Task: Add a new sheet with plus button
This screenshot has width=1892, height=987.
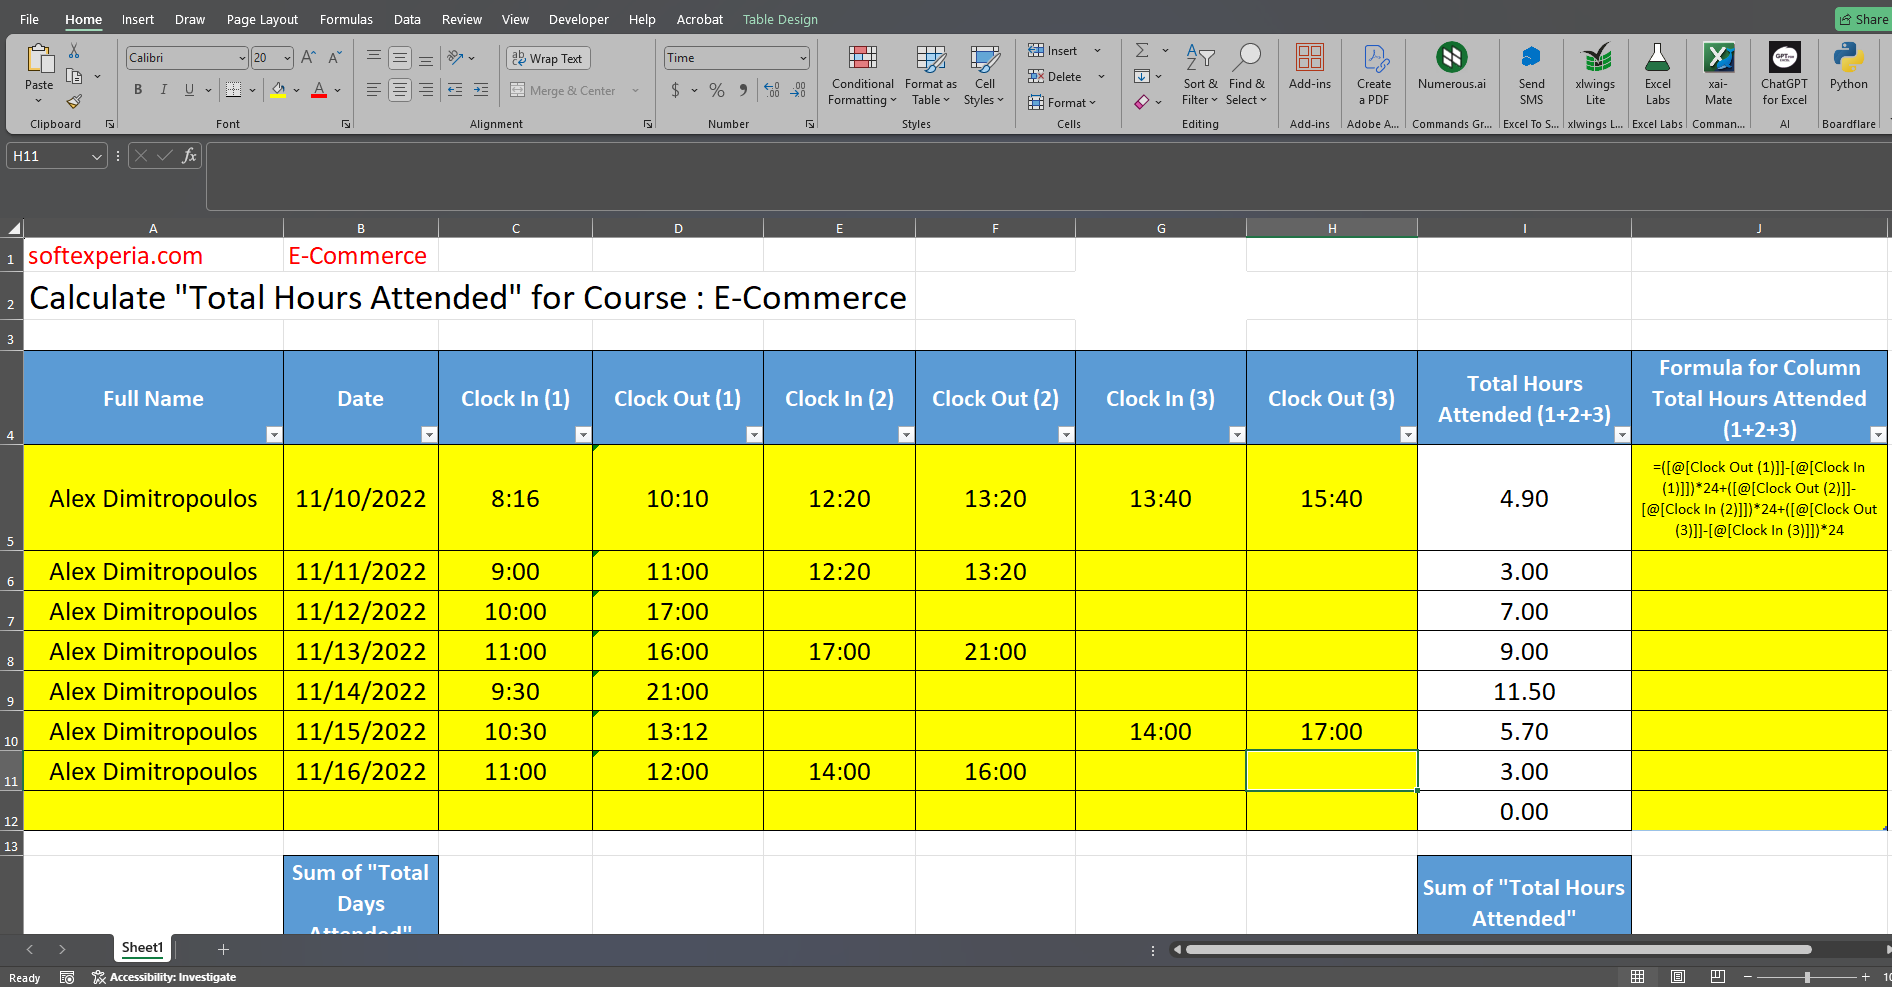Action: click(x=223, y=949)
